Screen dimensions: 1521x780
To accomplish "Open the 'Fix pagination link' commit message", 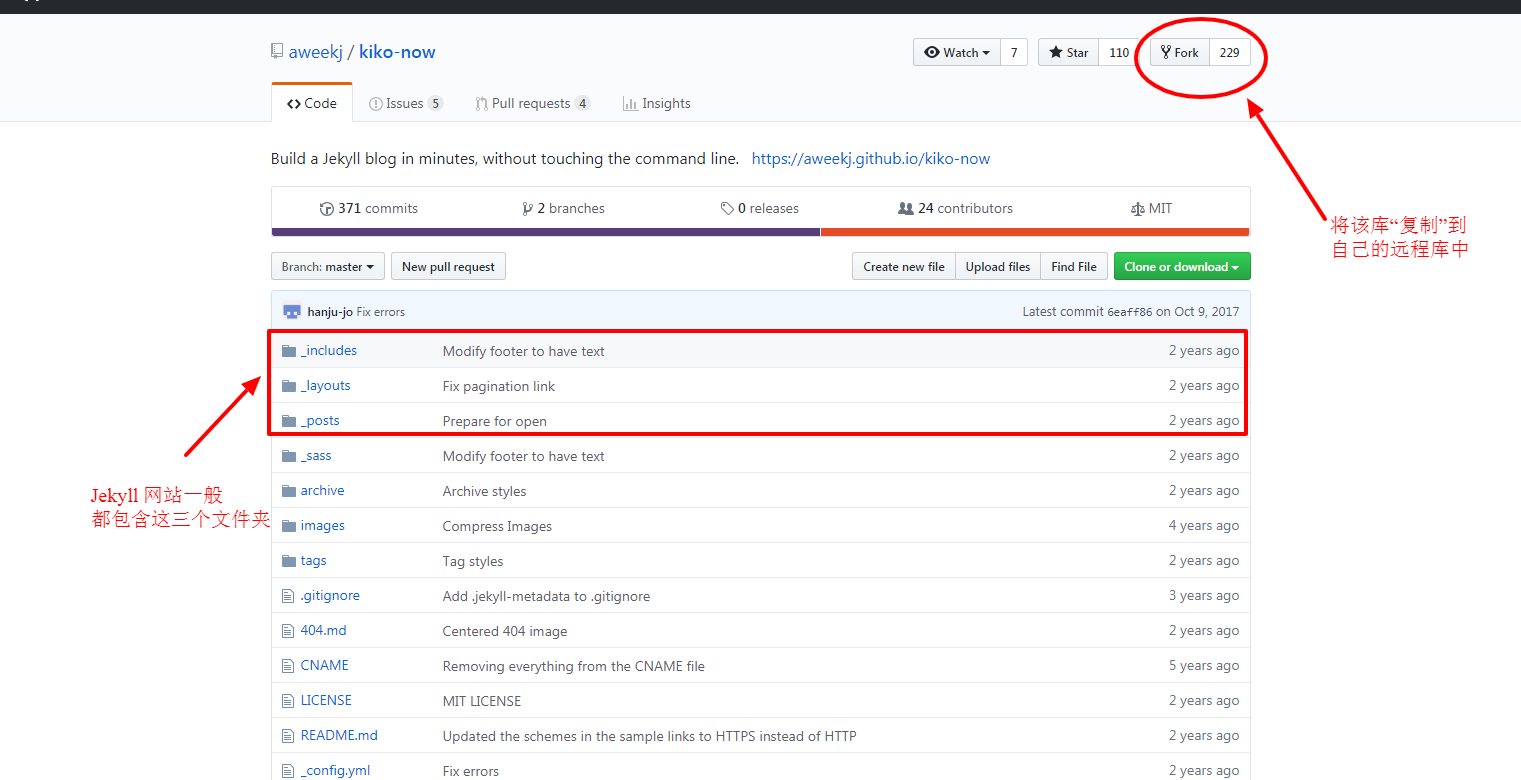I will 499,386.
